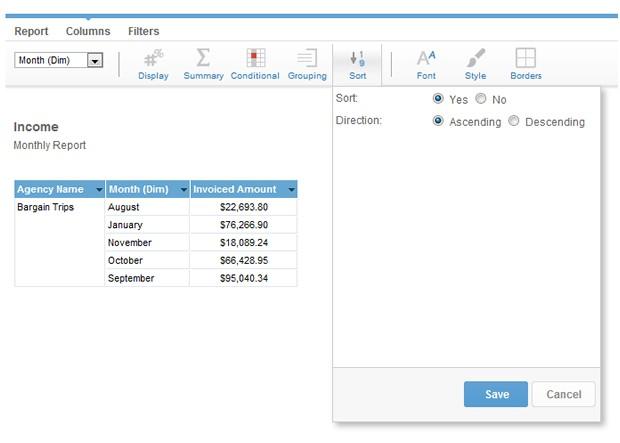
Task: Choose the Style brush icon
Action: [x=475, y=59]
